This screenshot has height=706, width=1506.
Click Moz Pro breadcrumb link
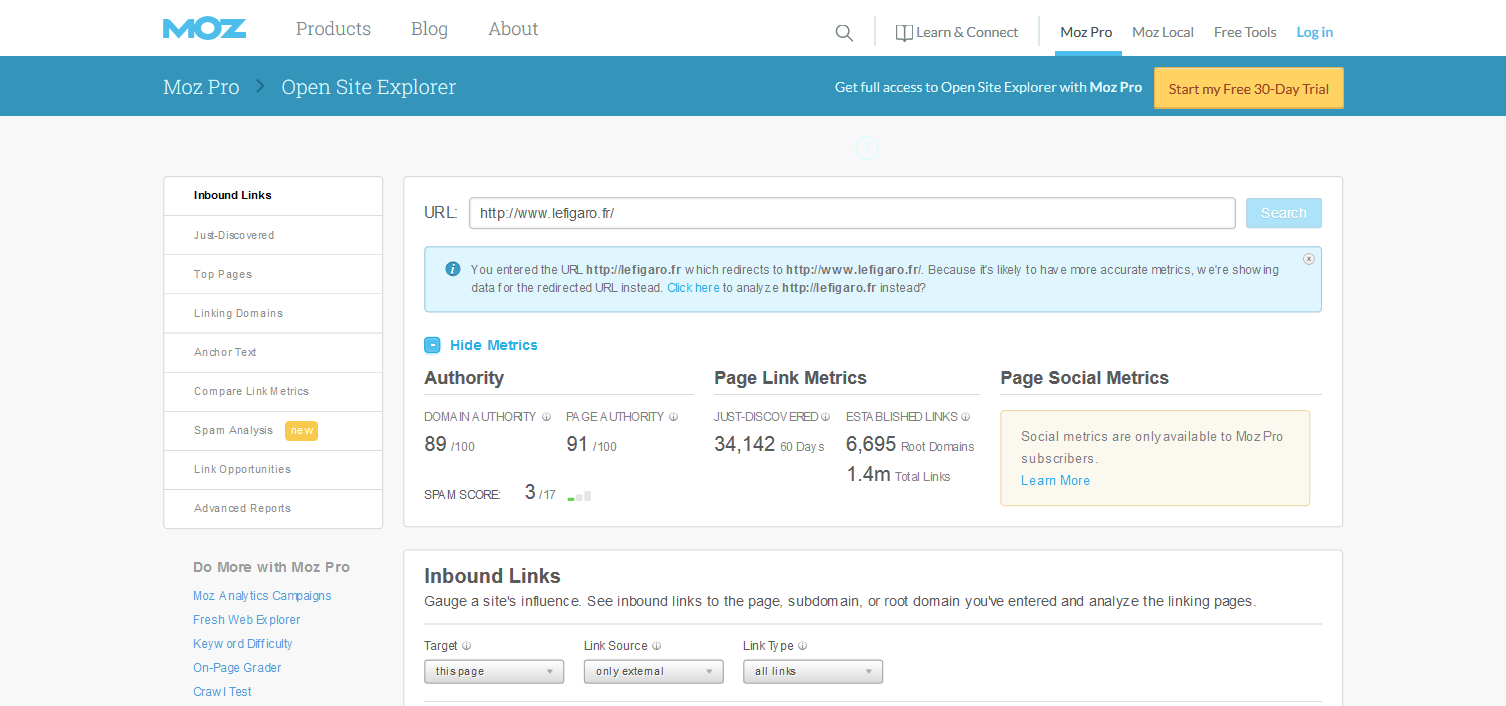click(x=201, y=87)
